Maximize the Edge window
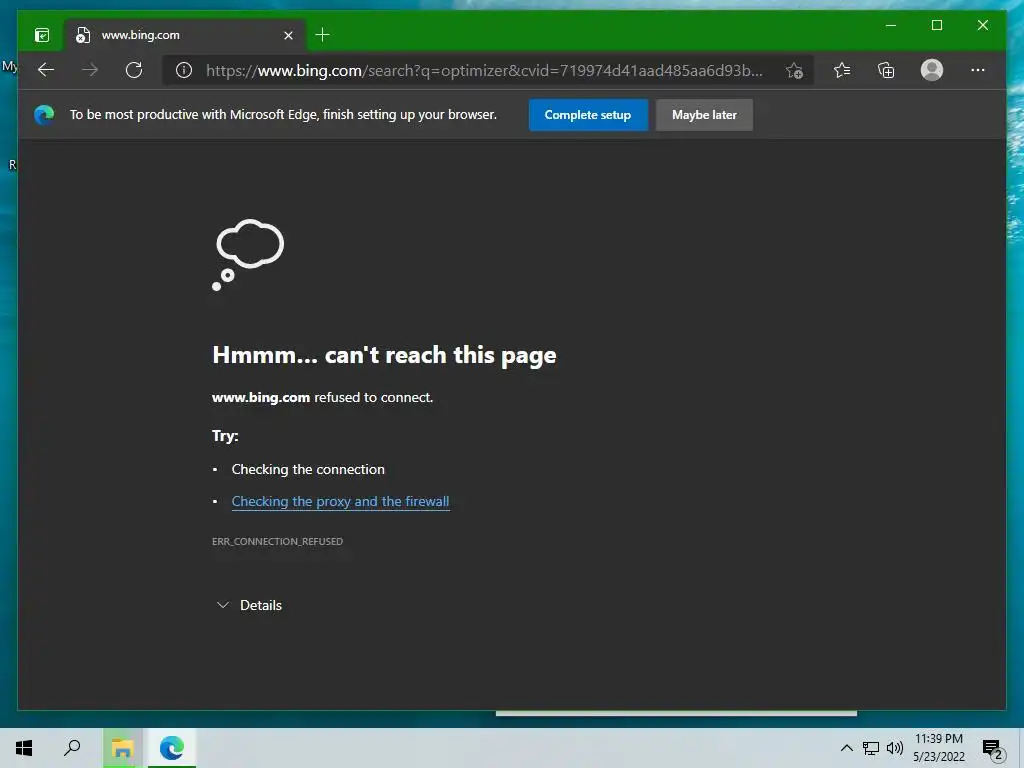 (x=936, y=25)
